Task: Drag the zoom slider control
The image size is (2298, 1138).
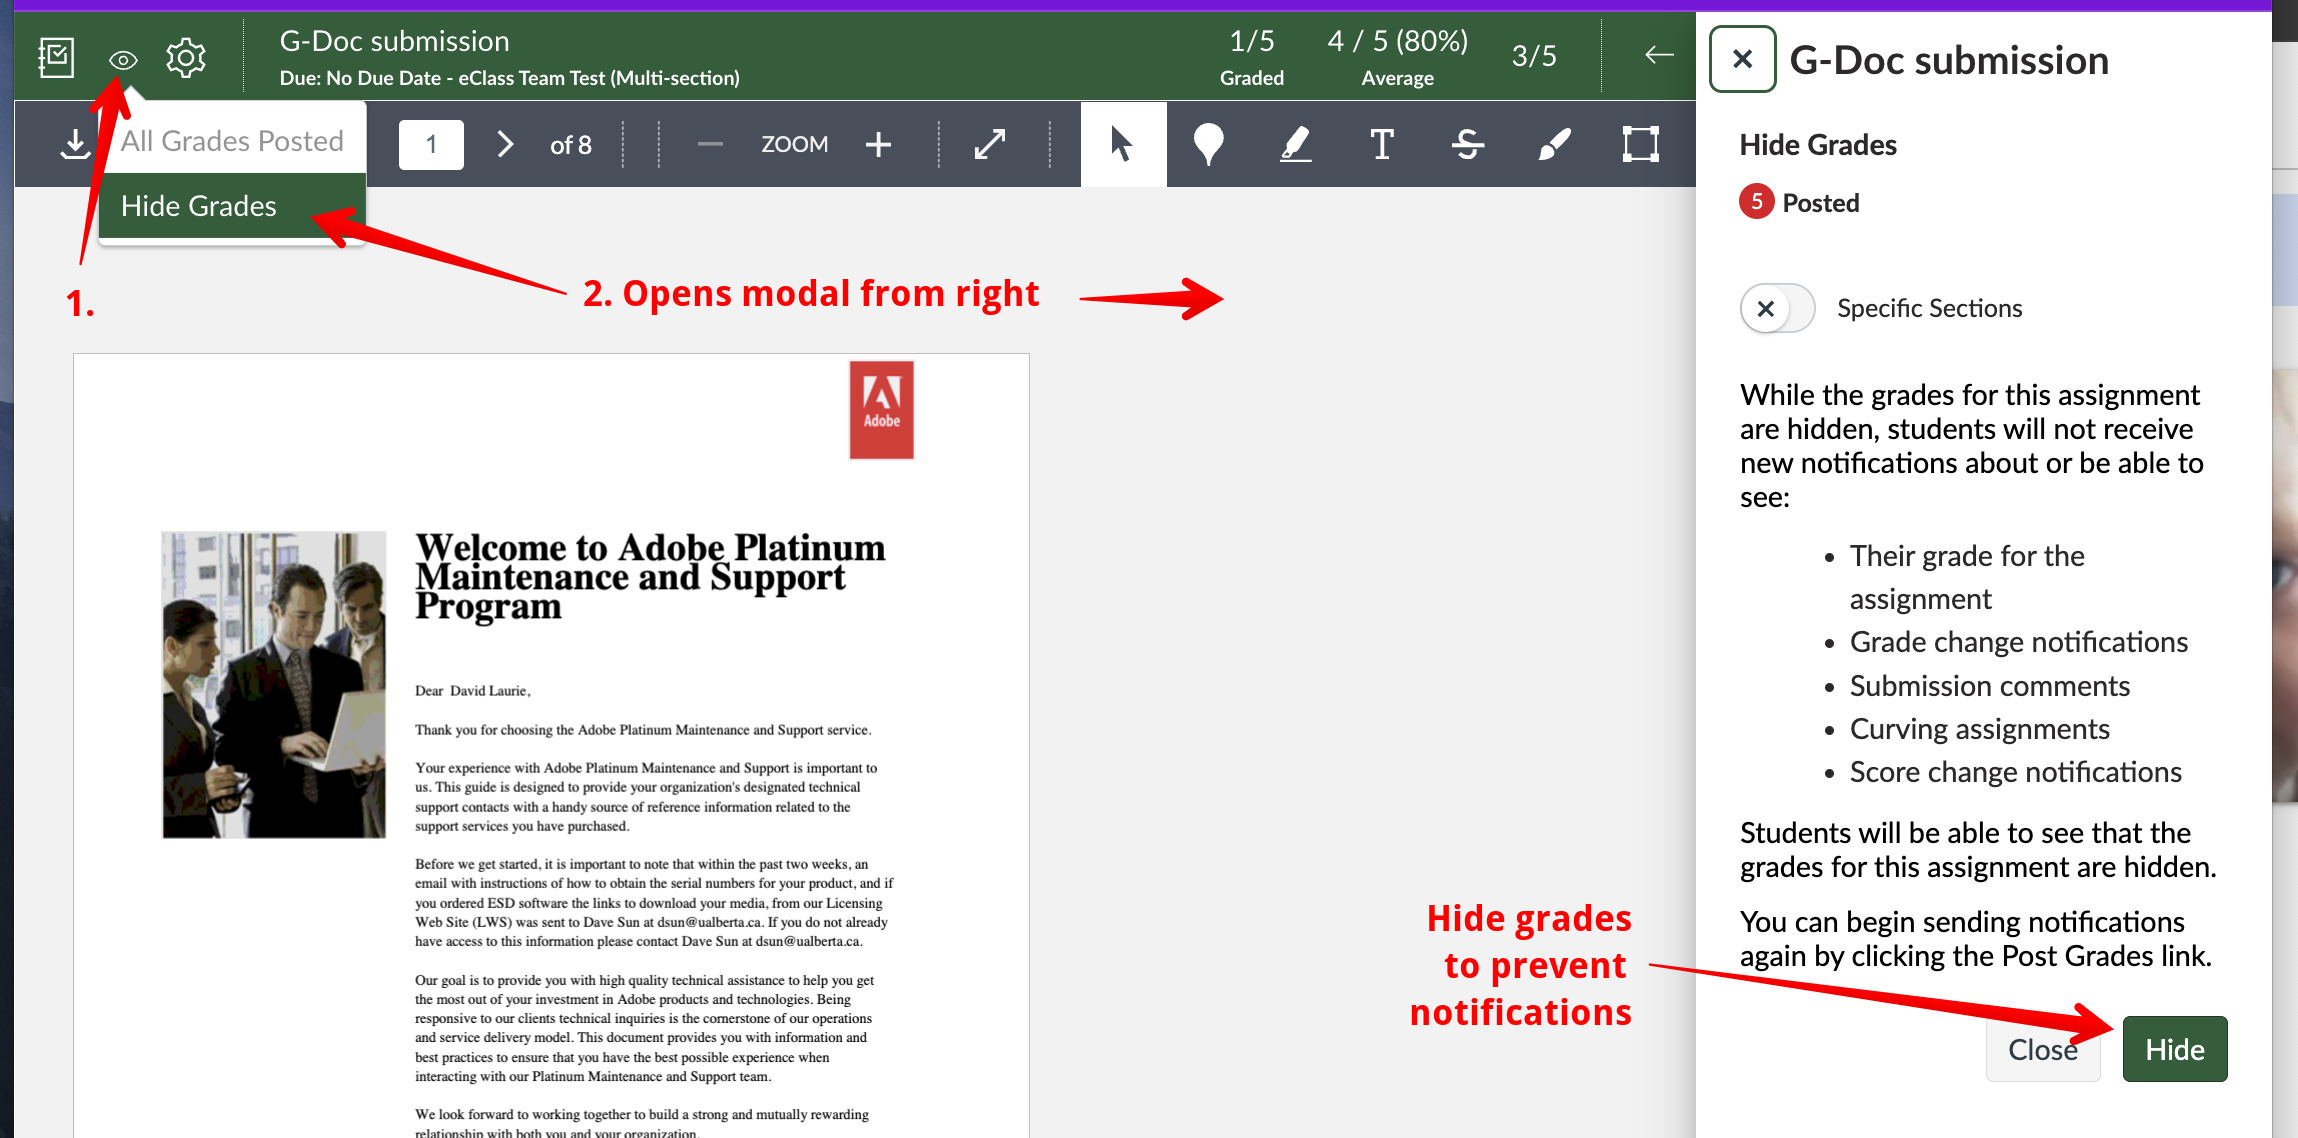Action: (796, 142)
